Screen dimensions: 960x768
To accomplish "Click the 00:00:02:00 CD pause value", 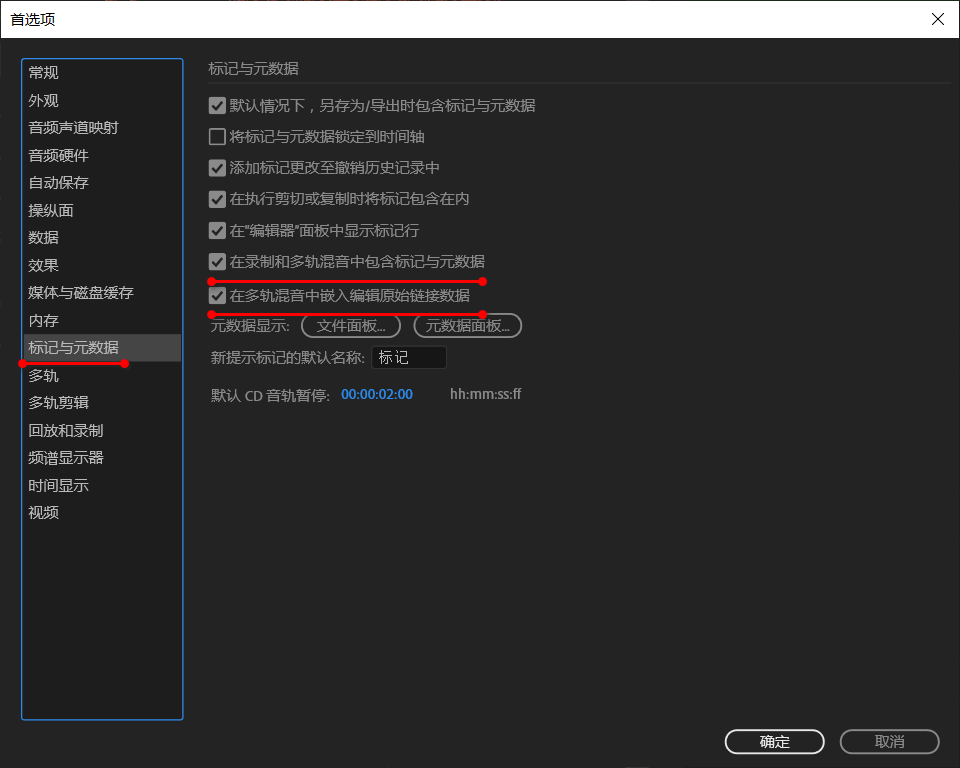I will coord(377,394).
